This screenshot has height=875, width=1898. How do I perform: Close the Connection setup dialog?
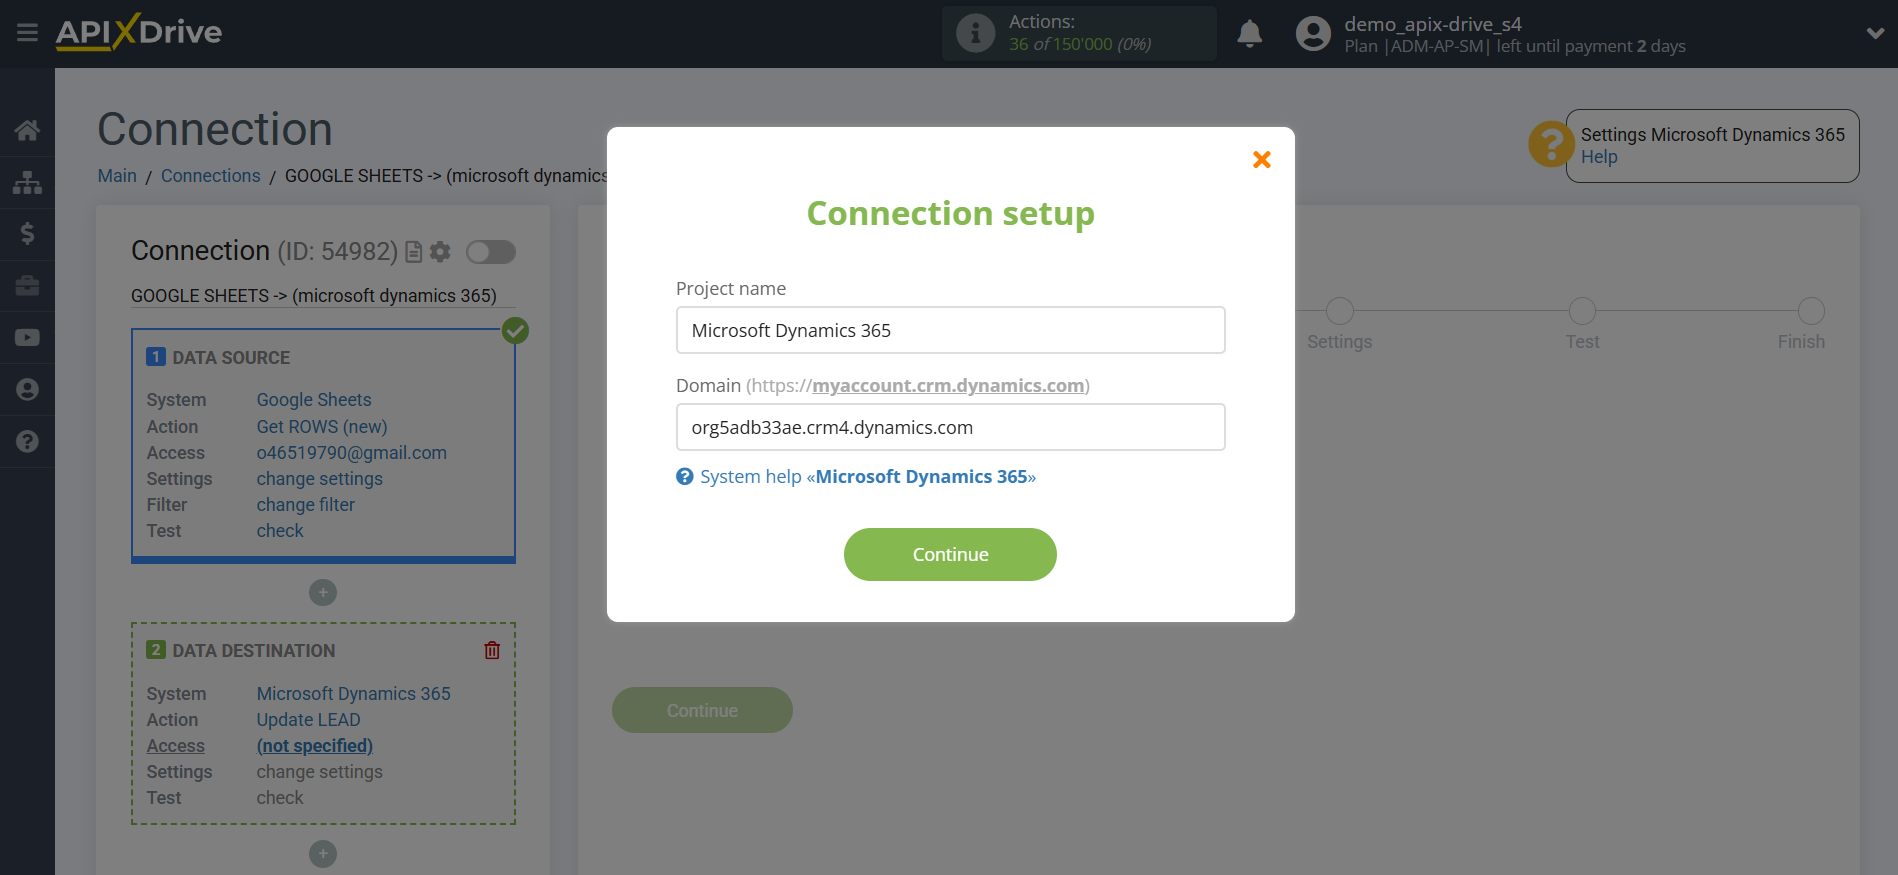pyautogui.click(x=1262, y=159)
